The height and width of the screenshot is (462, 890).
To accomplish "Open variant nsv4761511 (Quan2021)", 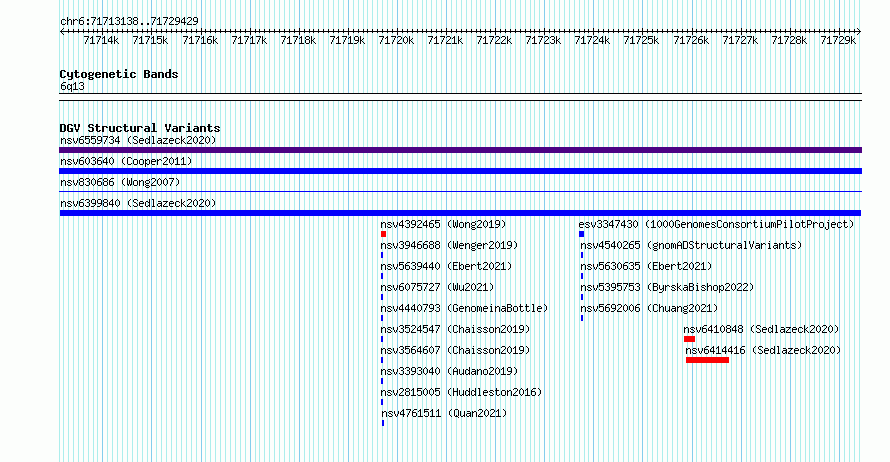I will (444, 413).
